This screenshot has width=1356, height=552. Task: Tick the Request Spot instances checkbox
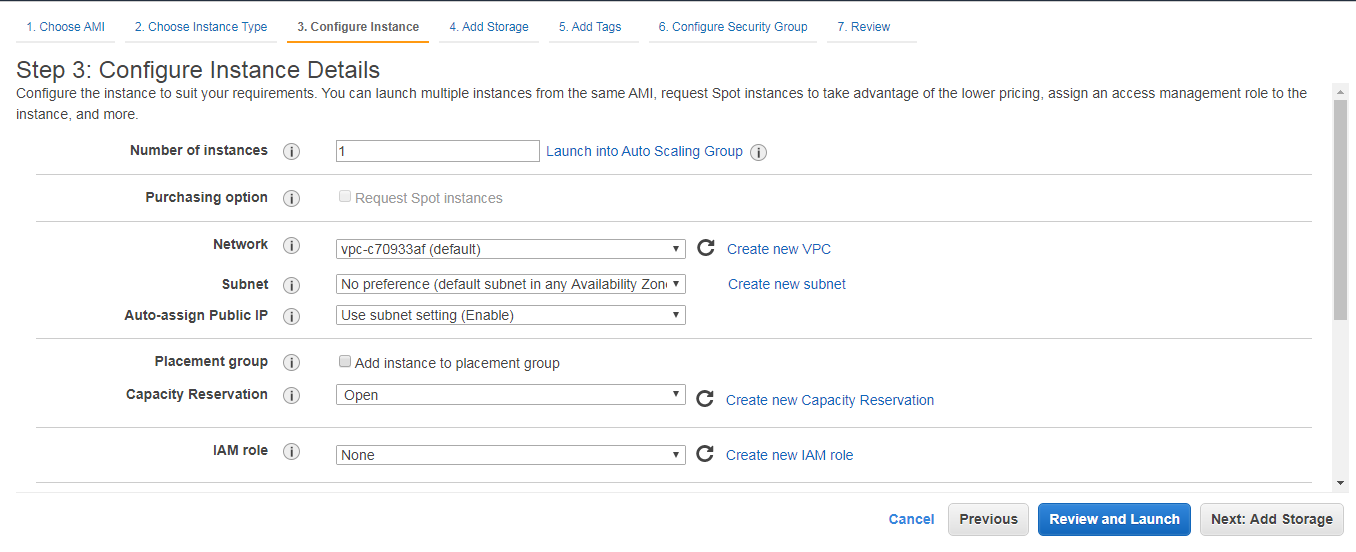[345, 197]
